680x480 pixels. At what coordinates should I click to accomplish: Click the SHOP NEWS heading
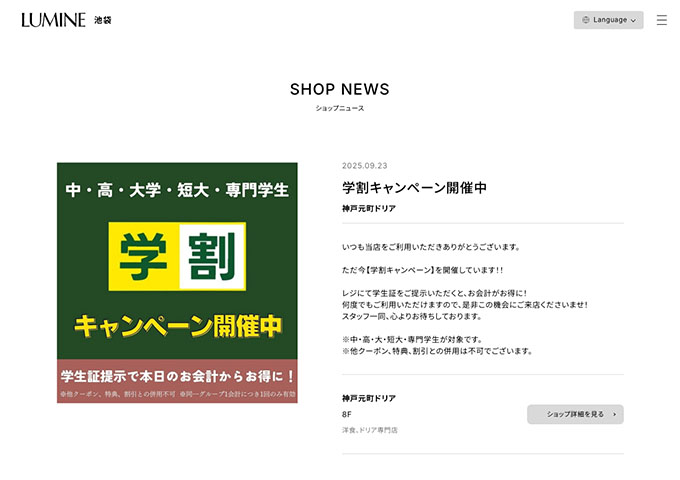pos(340,89)
